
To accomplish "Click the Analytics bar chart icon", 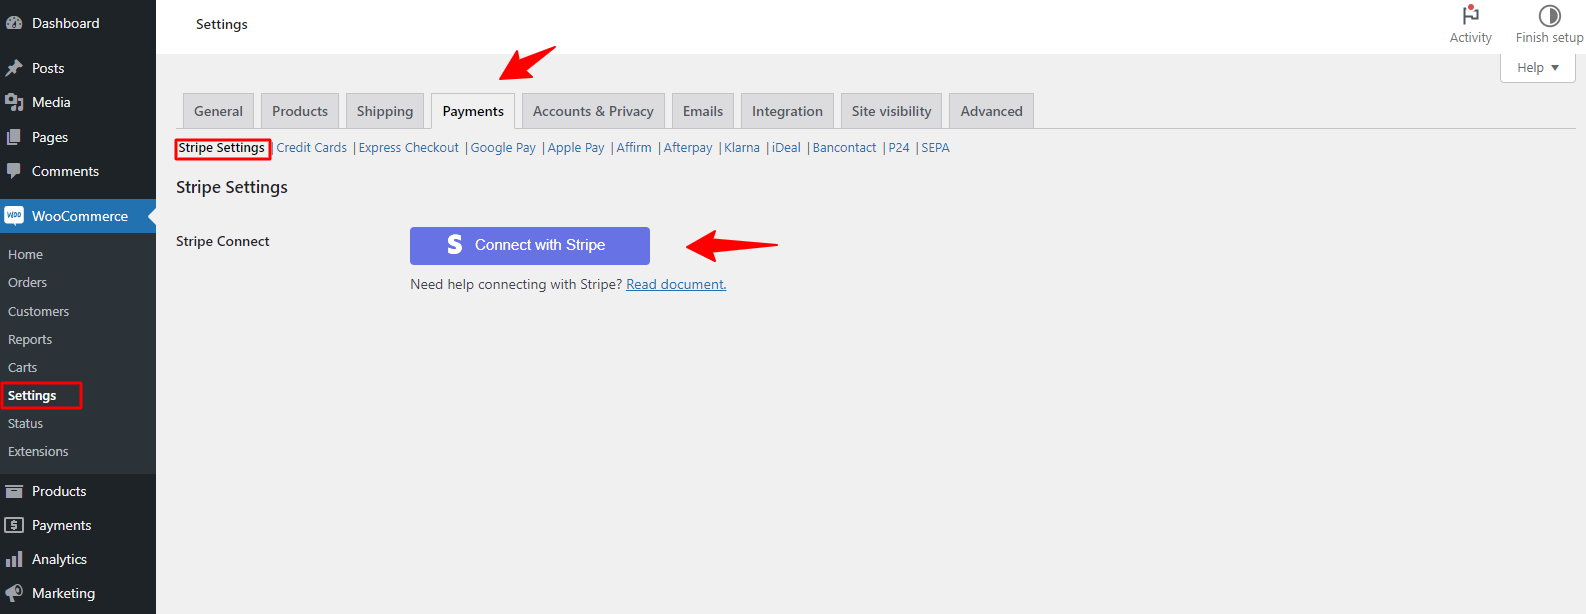I will 14,559.
